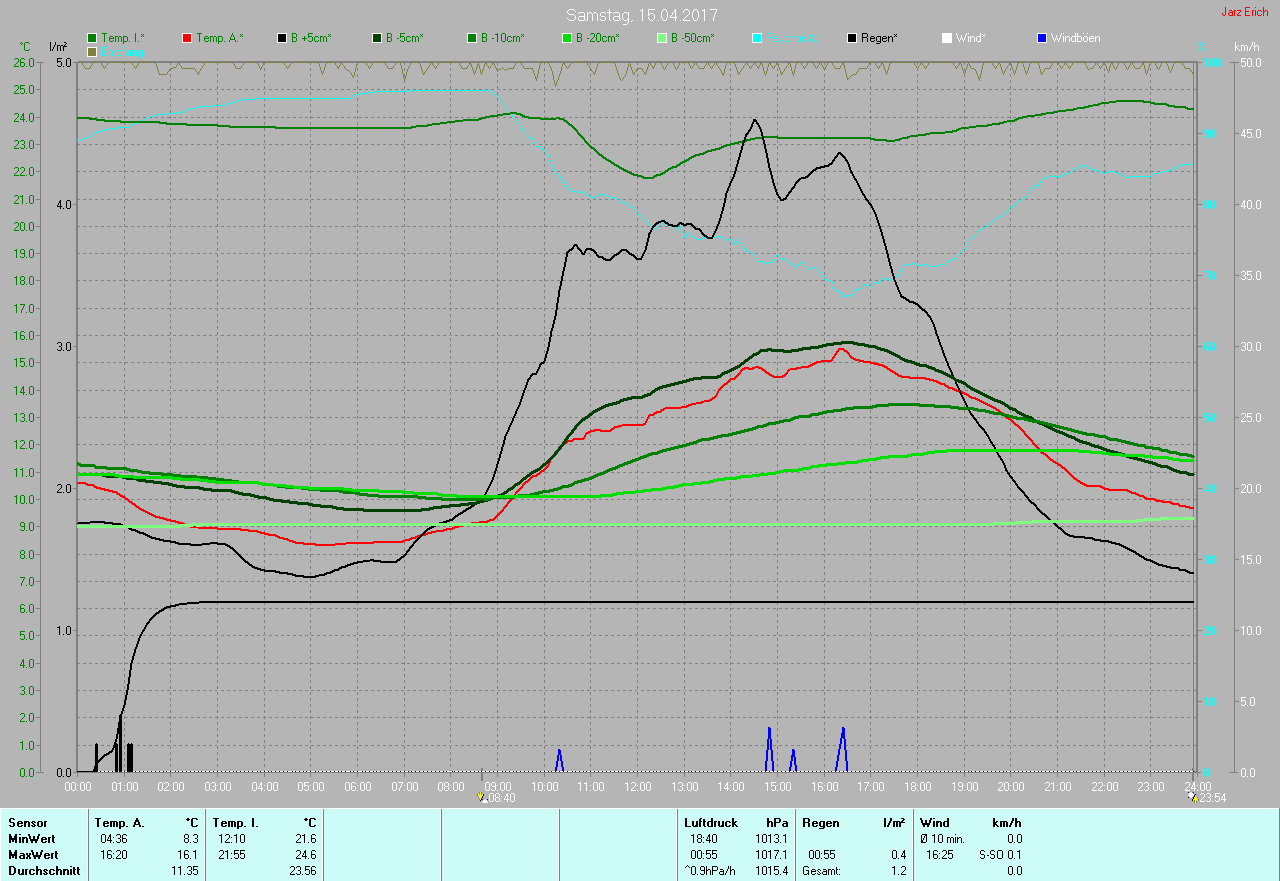Click the white Wind* legend swatch
Viewport: 1280px width, 881px height.
[947, 38]
